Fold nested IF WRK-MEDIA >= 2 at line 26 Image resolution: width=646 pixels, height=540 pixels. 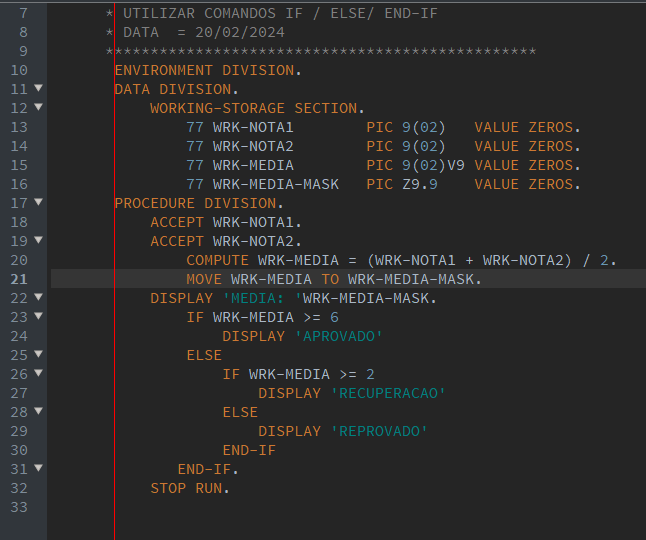(38, 373)
